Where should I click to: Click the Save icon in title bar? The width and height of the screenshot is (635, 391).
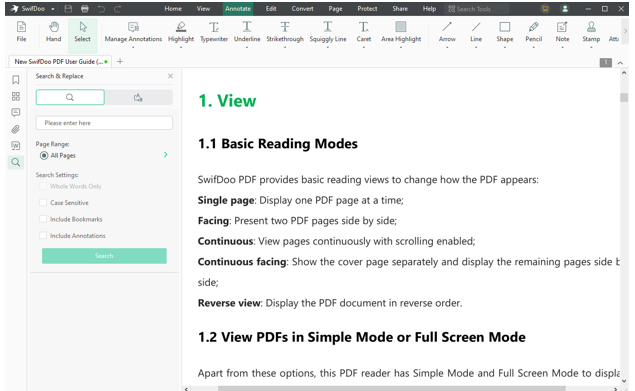click(68, 9)
